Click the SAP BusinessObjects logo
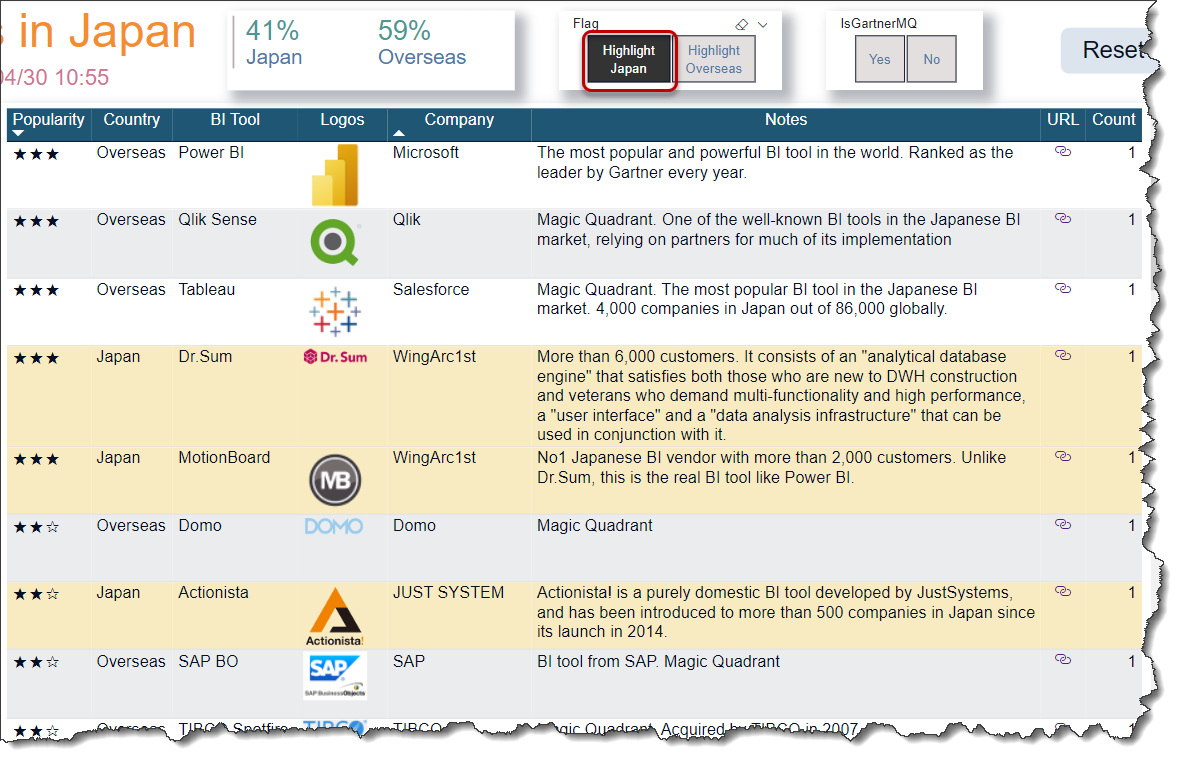Image resolution: width=1184 pixels, height=765 pixels. (x=335, y=676)
